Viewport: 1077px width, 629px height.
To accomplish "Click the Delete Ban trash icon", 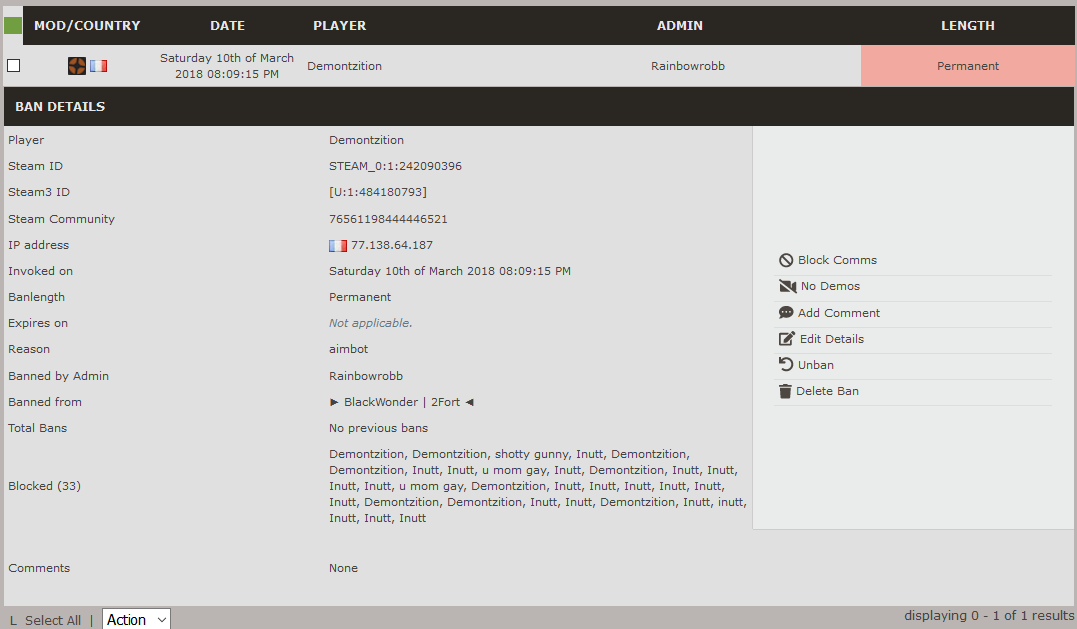I will click(x=785, y=391).
